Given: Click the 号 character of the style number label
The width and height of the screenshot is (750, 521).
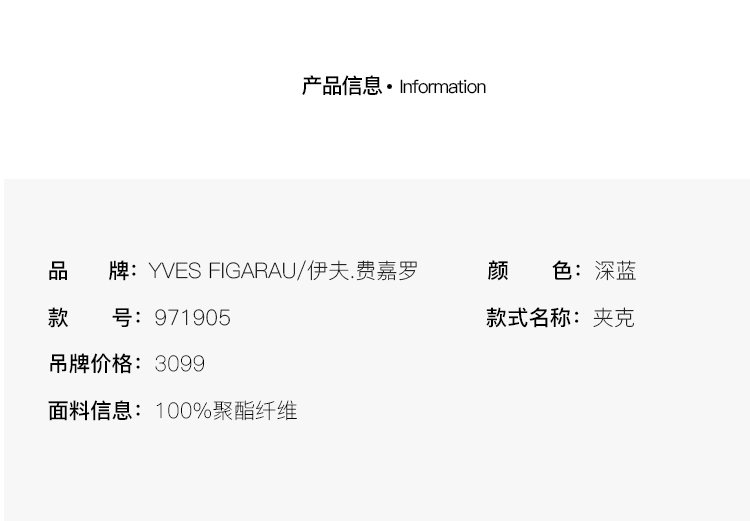Looking at the screenshot, I should point(121,318).
